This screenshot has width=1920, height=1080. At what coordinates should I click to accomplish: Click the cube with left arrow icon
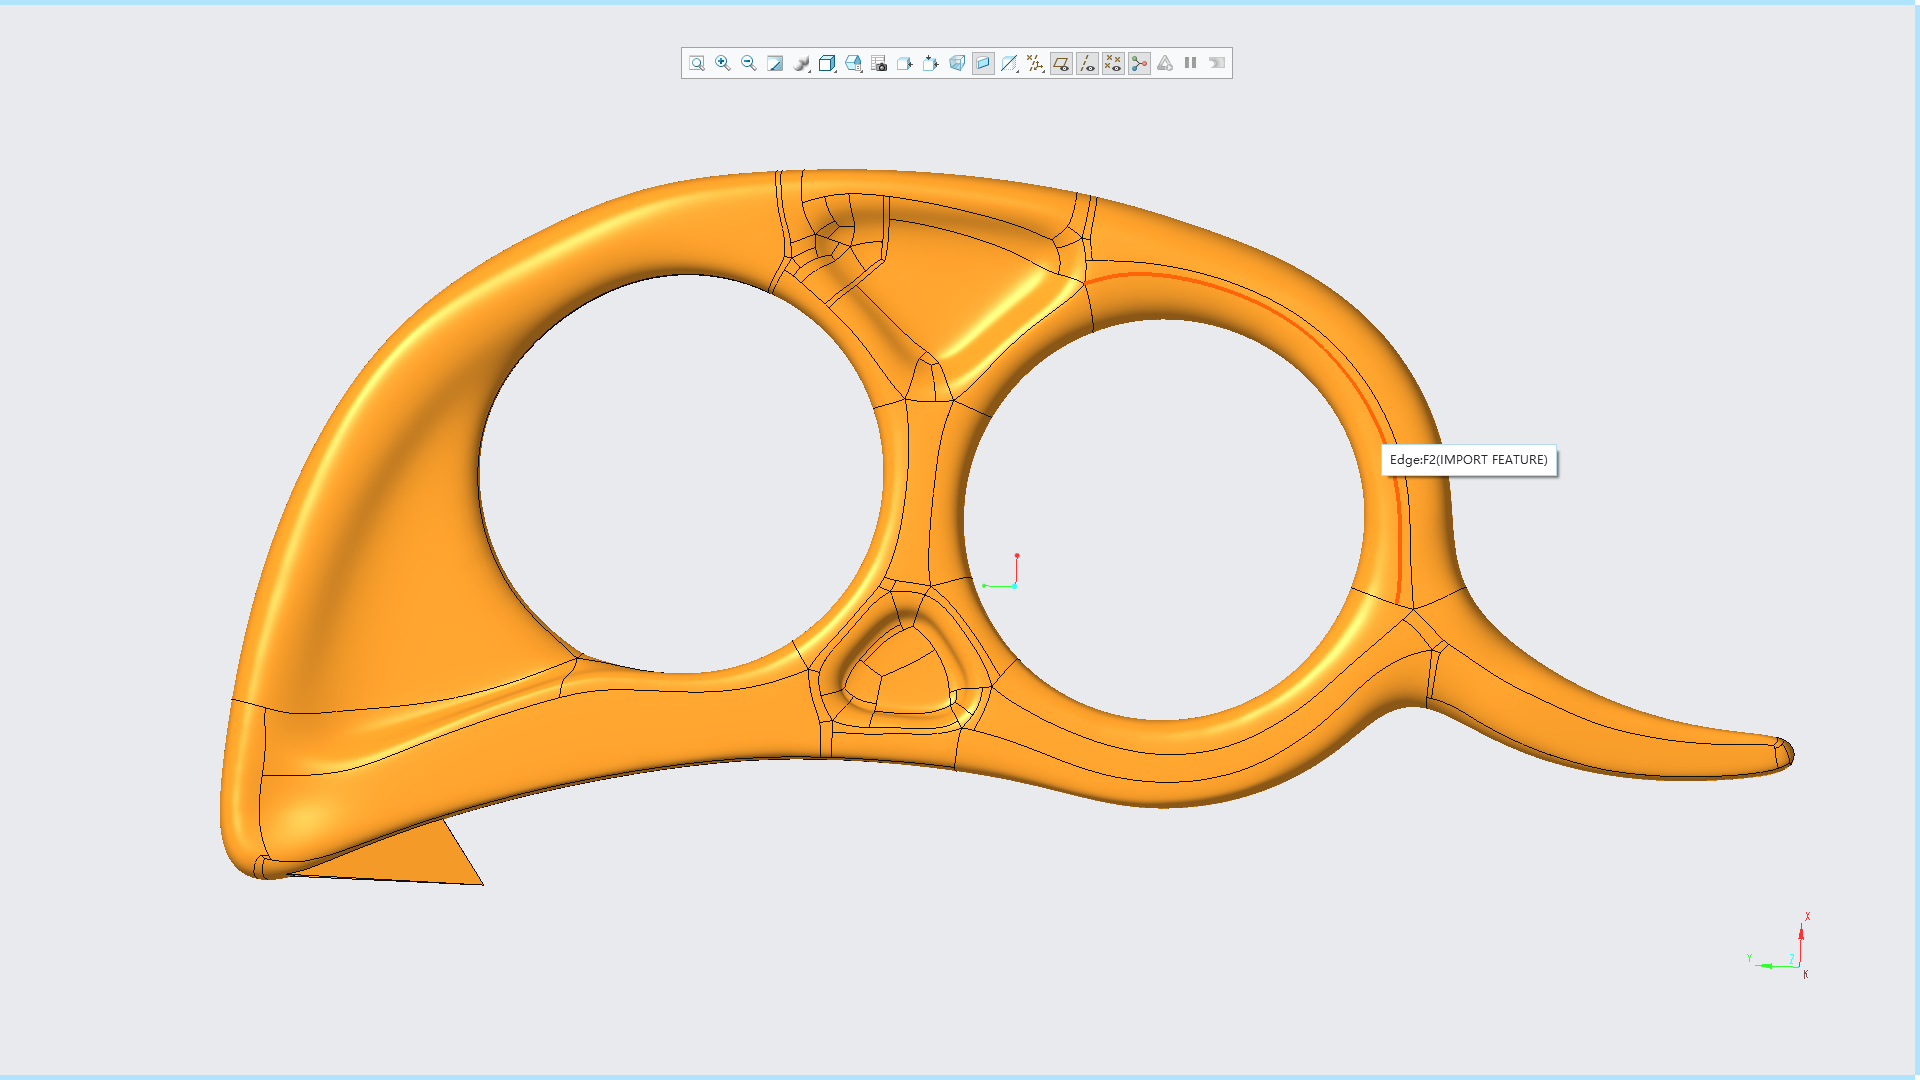point(905,63)
